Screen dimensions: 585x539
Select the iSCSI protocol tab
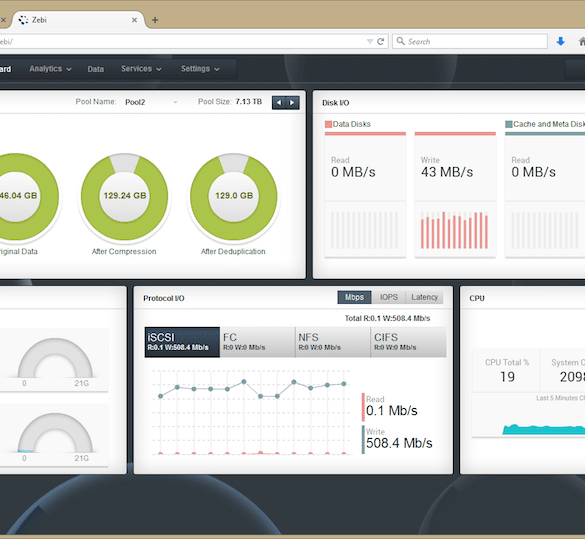coord(182,342)
